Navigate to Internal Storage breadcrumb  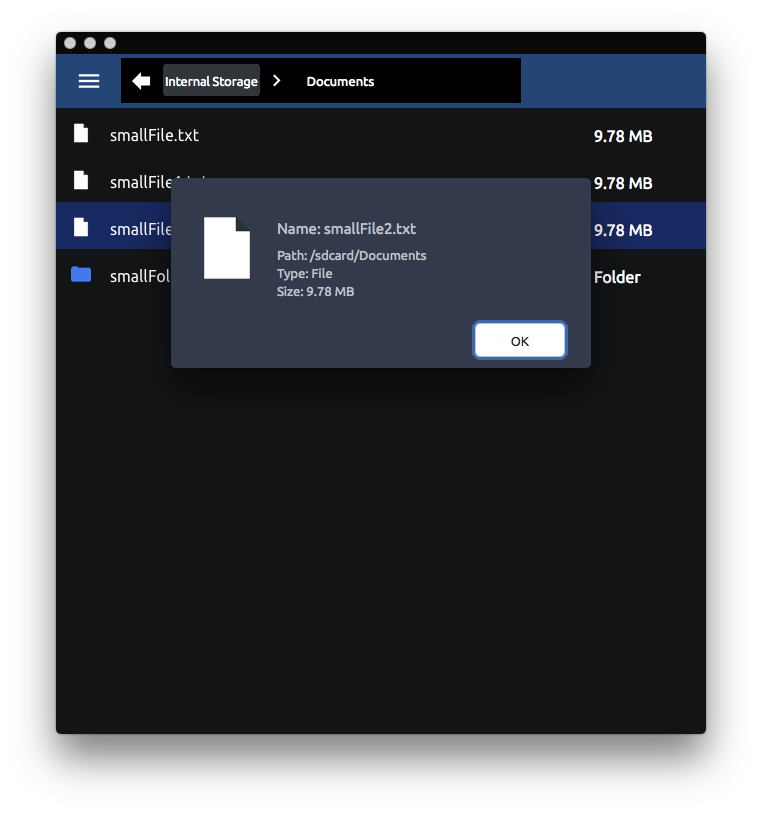[211, 81]
